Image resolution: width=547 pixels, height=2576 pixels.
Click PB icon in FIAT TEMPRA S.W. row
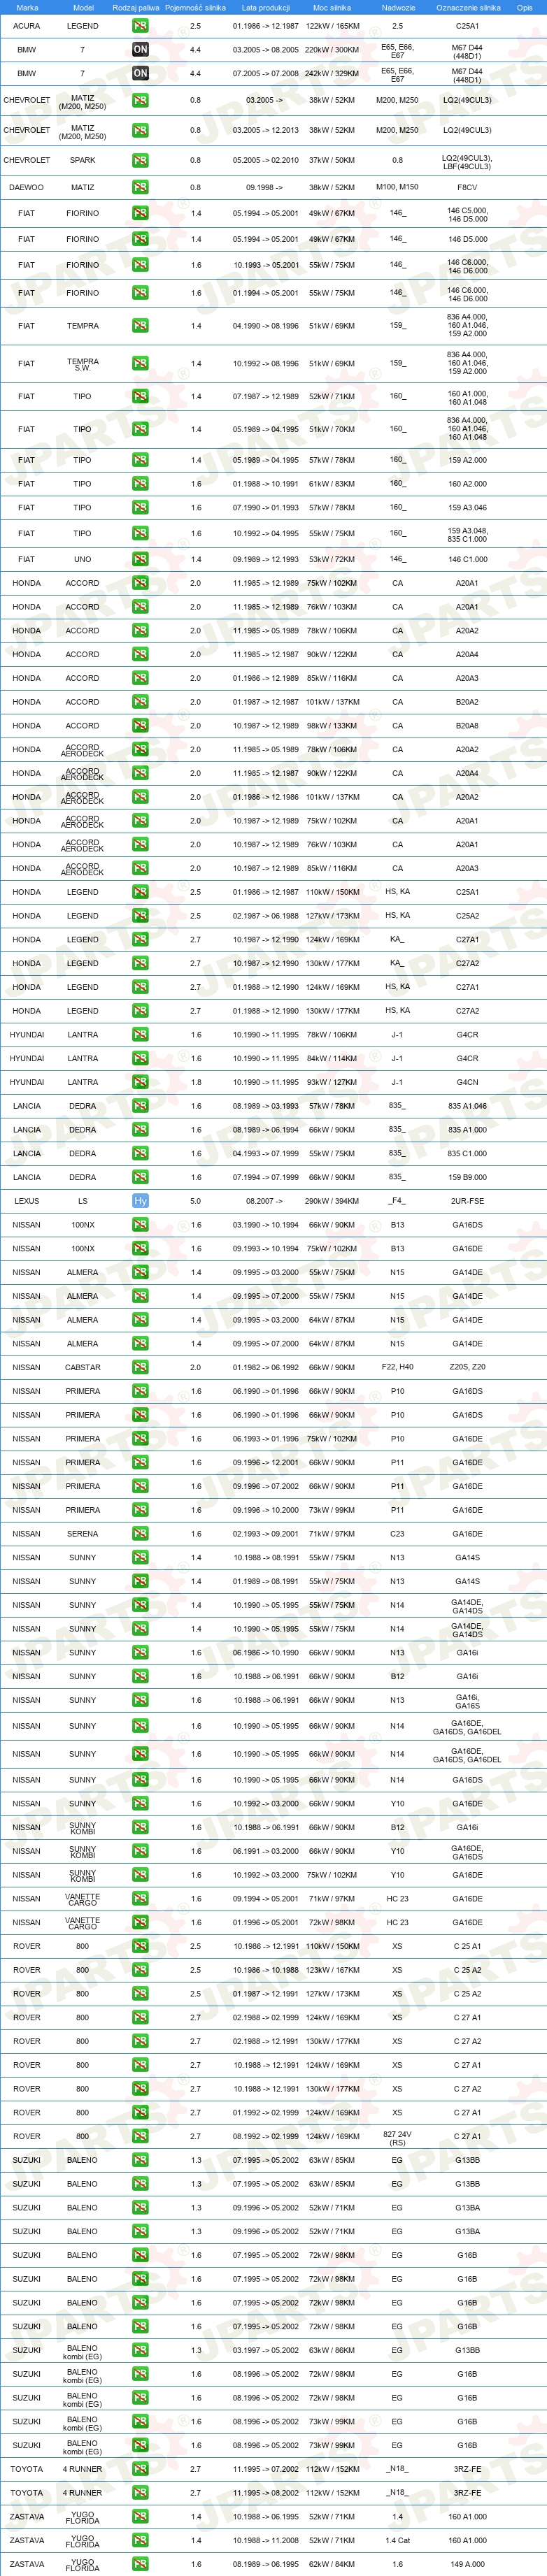click(x=140, y=364)
